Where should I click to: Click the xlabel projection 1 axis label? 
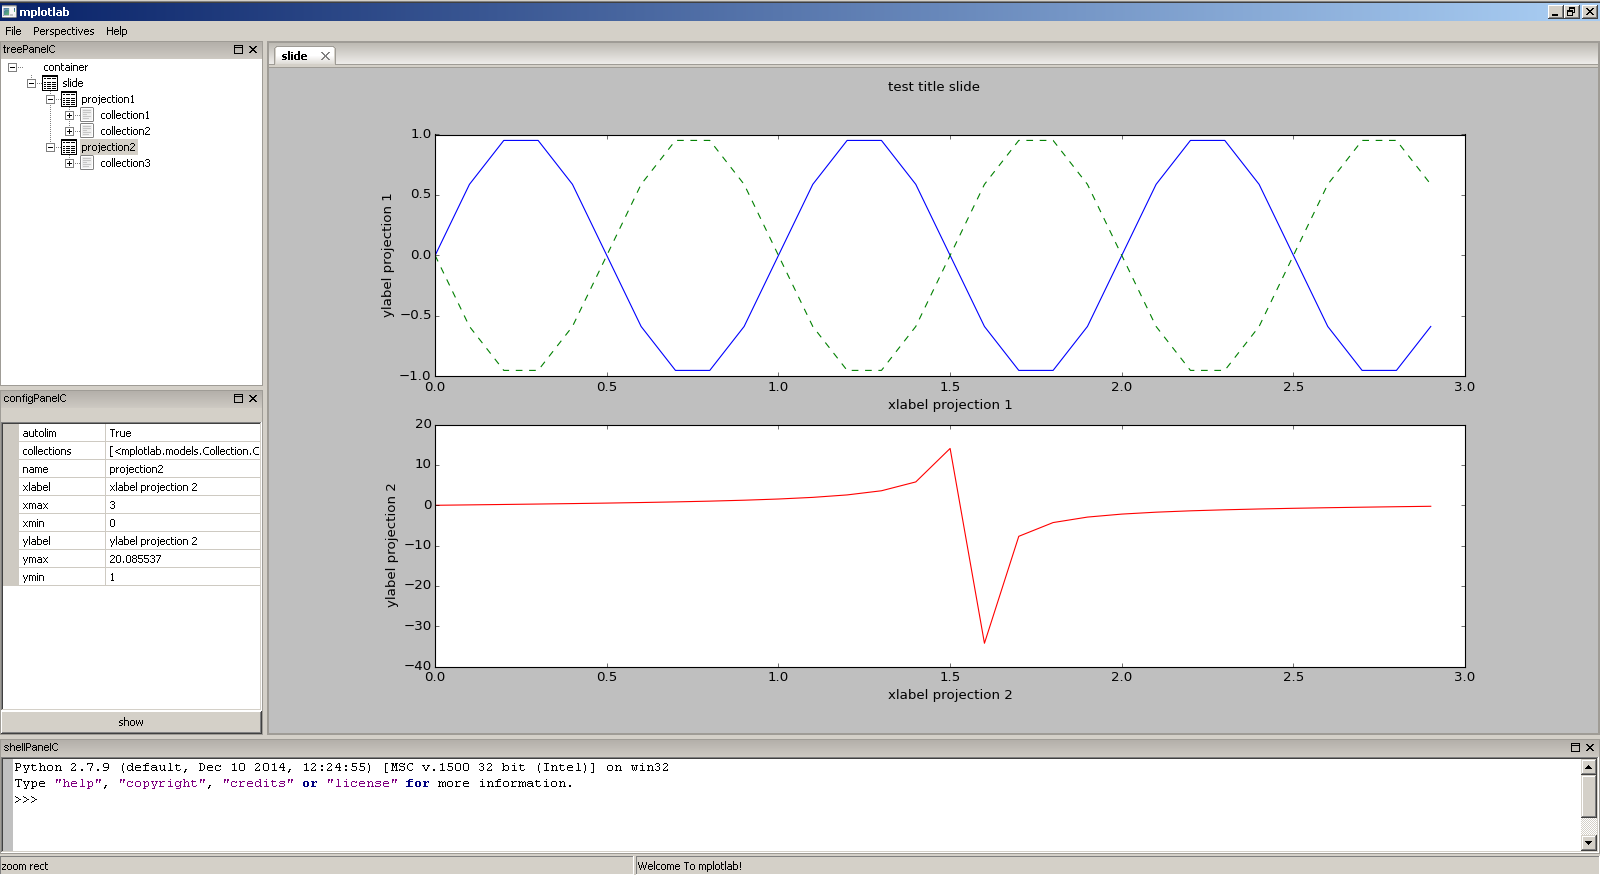tap(949, 405)
